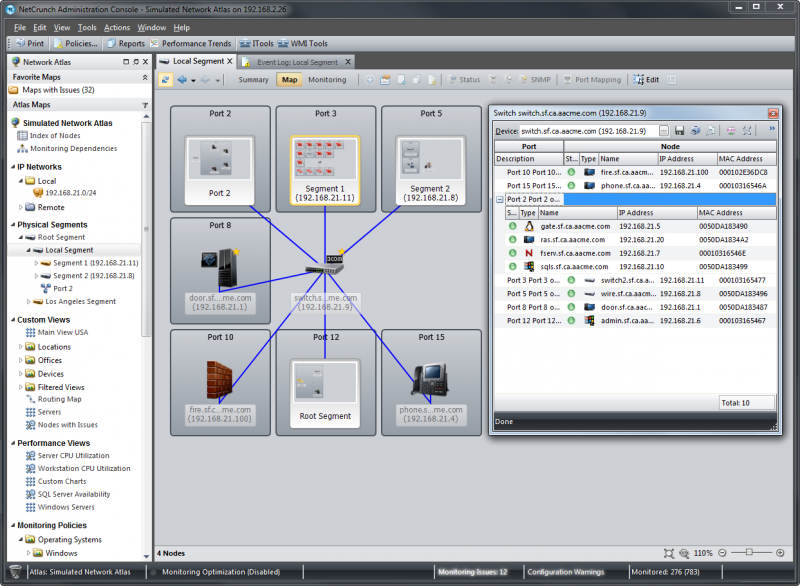Click the browse button next to Device field
The width and height of the screenshot is (800, 586).
[663, 131]
